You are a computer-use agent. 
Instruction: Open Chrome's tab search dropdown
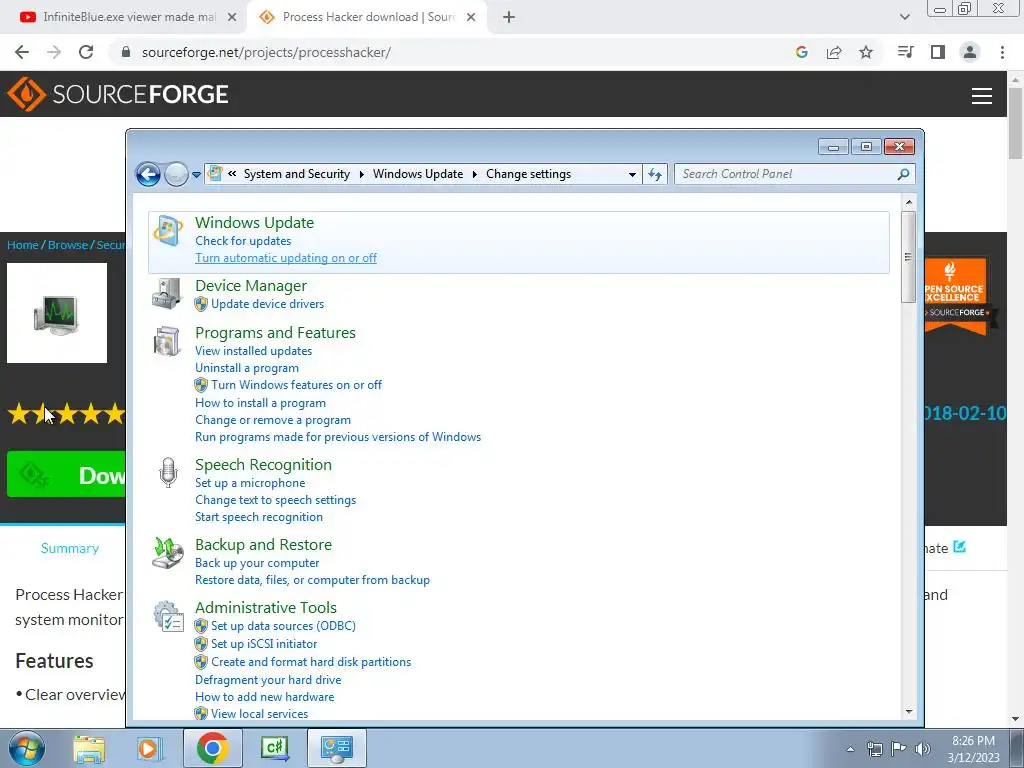(904, 17)
